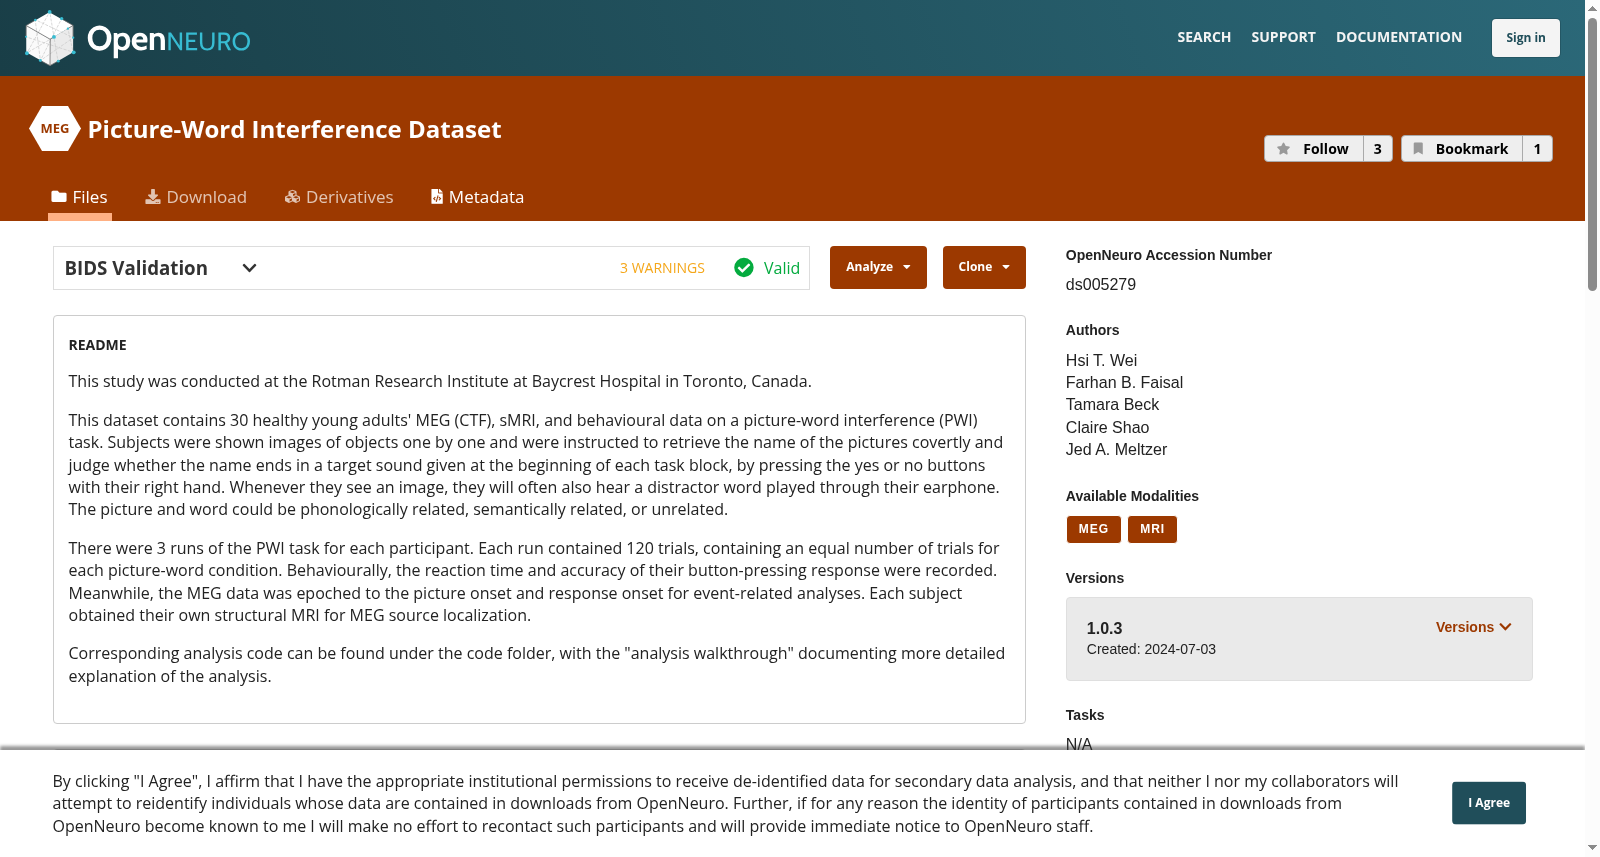Click the Available Modalities heading
This screenshot has height=857, width=1600.
[x=1132, y=496]
